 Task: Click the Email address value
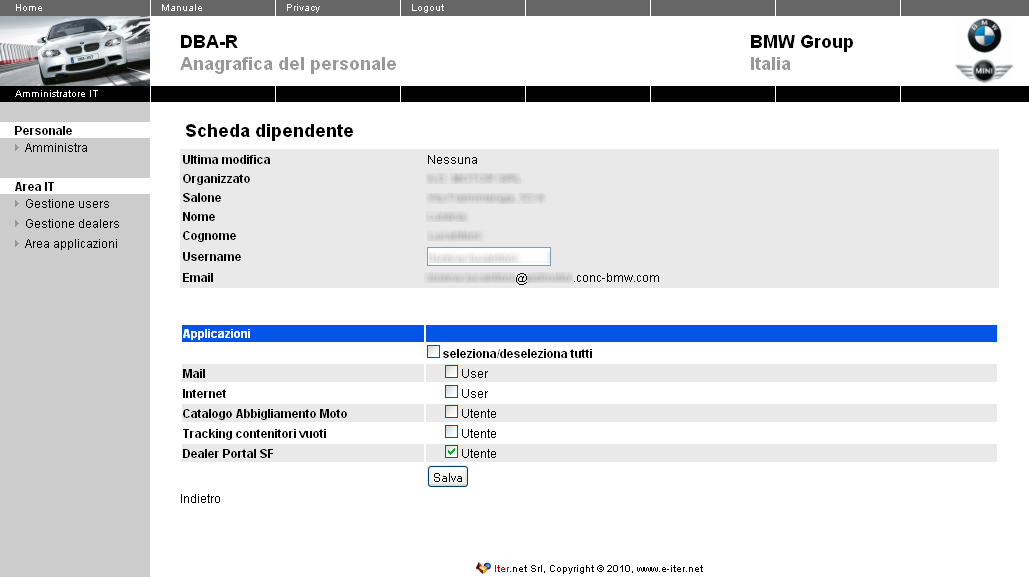(543, 278)
